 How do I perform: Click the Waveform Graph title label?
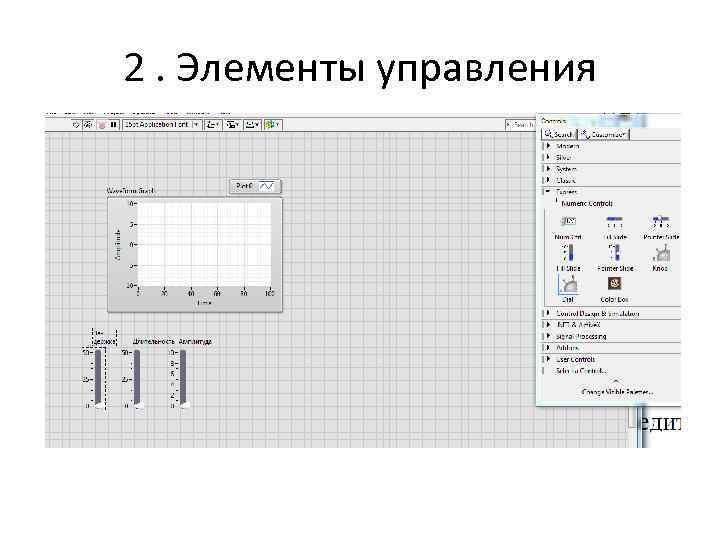pos(131,191)
